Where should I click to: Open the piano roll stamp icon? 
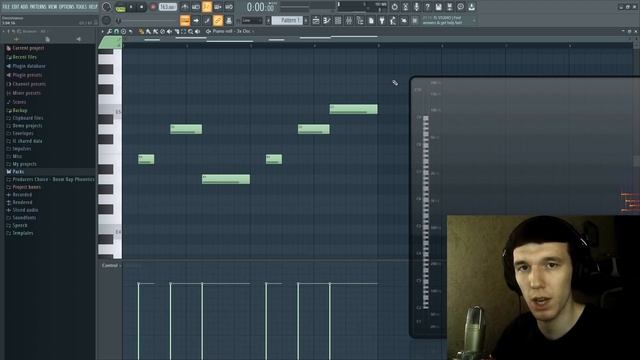click(123, 31)
